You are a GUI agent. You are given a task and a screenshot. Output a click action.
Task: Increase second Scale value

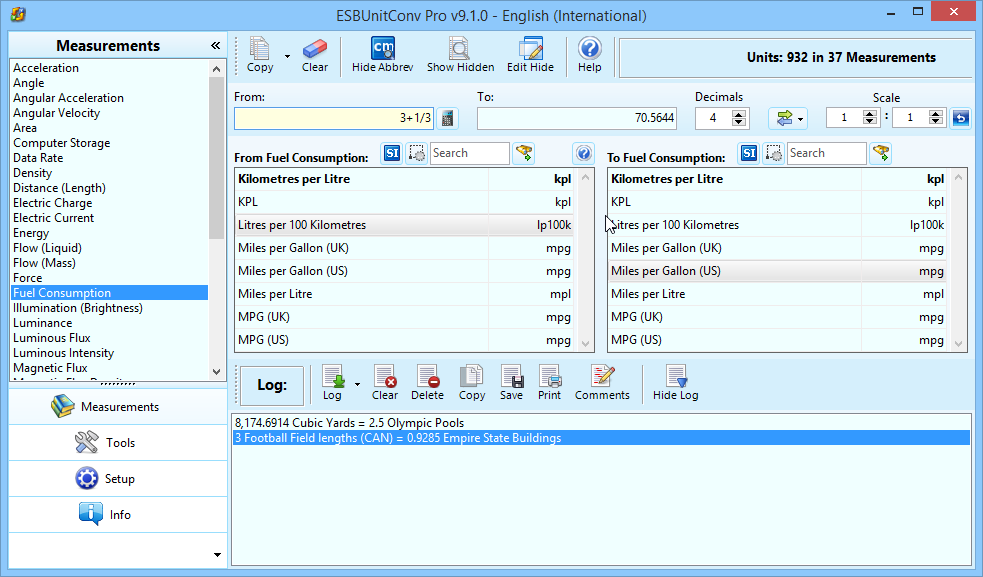pyautogui.click(x=936, y=114)
